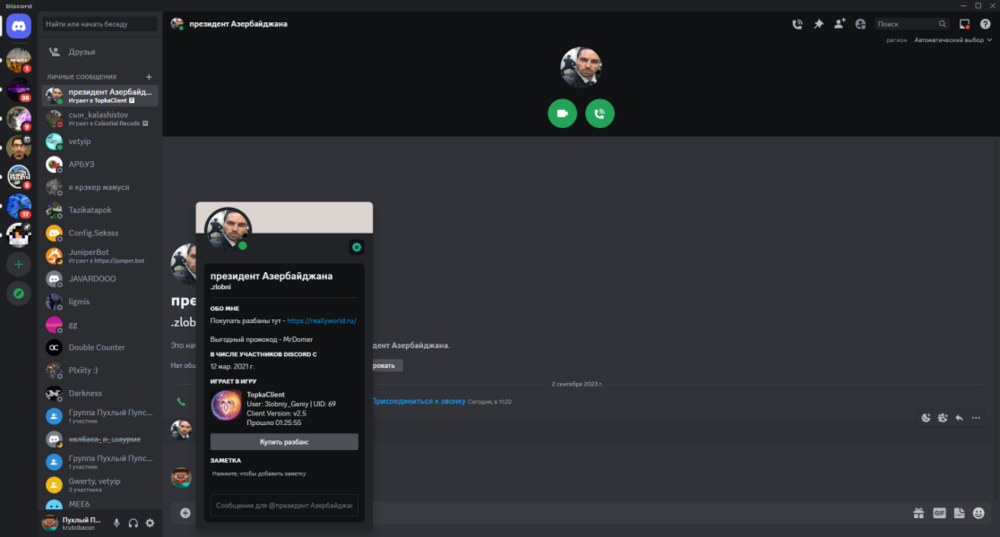Screen dimensions: 1000x537
Task: Open sticker picker icon
Action: click(959, 513)
